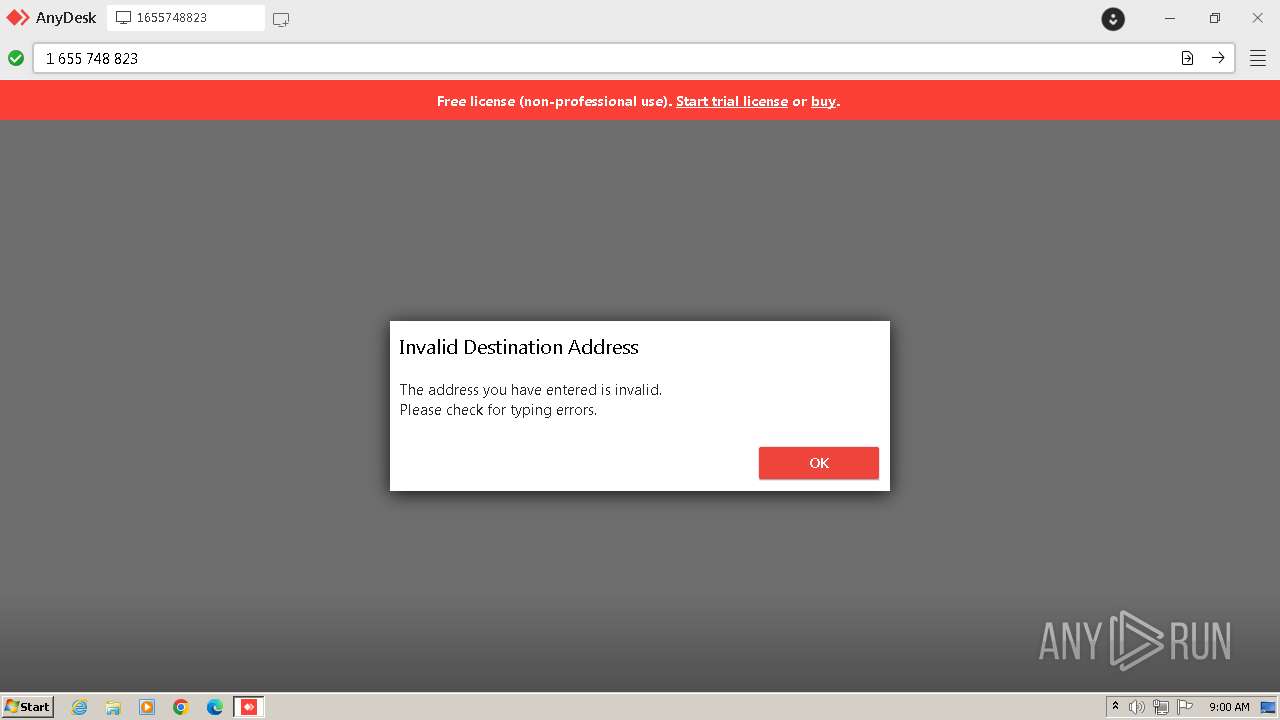Select the AnyDesk taskbar button
This screenshot has width=1280, height=720.
point(249,707)
